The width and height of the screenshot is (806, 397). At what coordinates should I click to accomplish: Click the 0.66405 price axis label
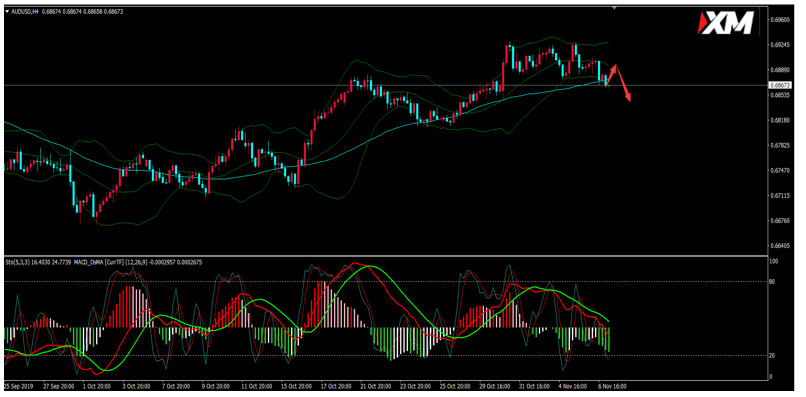tap(780, 246)
